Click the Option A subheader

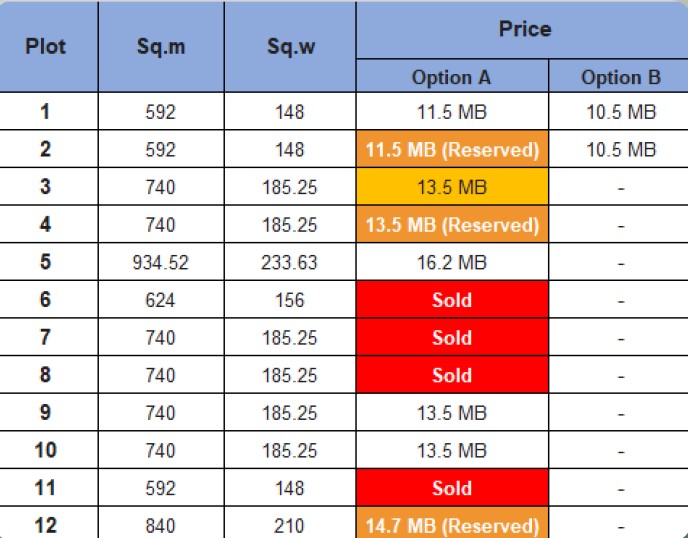[452, 76]
